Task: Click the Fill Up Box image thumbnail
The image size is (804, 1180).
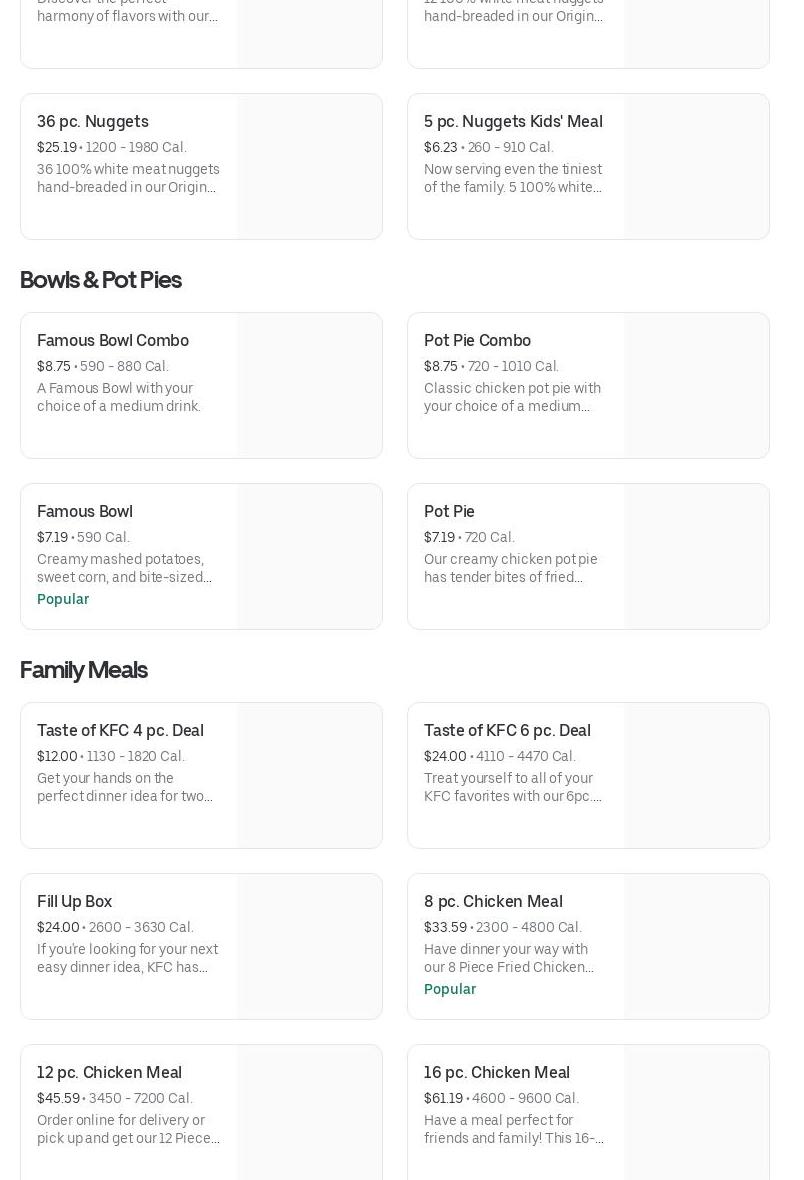Action: point(309,947)
